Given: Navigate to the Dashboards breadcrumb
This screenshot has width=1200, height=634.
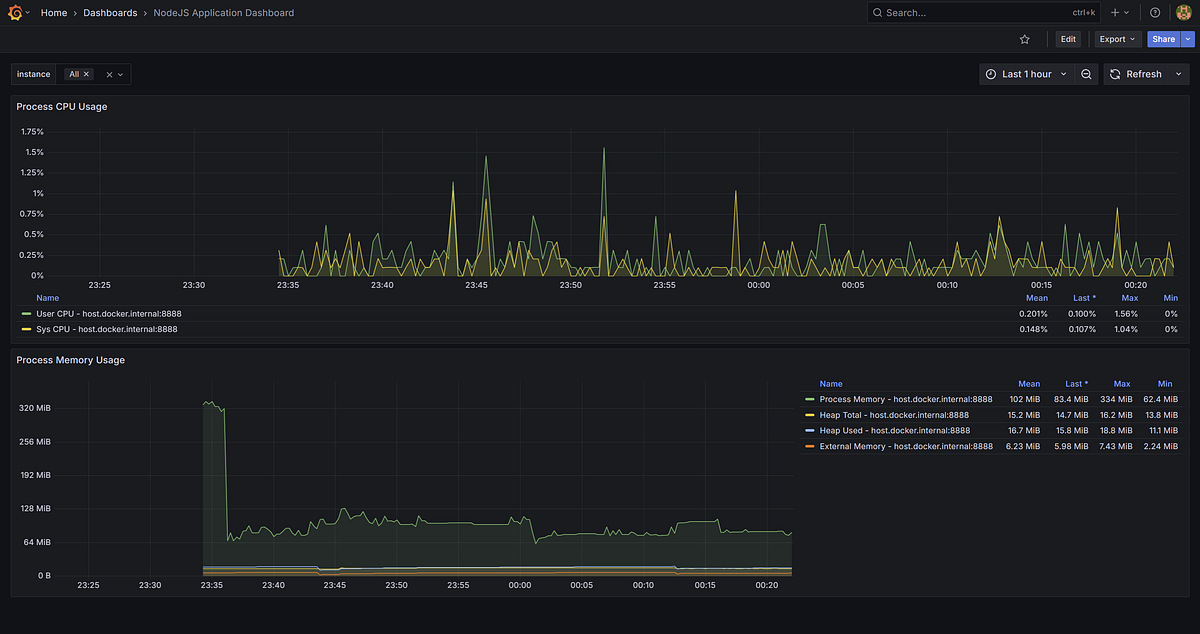Looking at the screenshot, I should (x=110, y=12).
